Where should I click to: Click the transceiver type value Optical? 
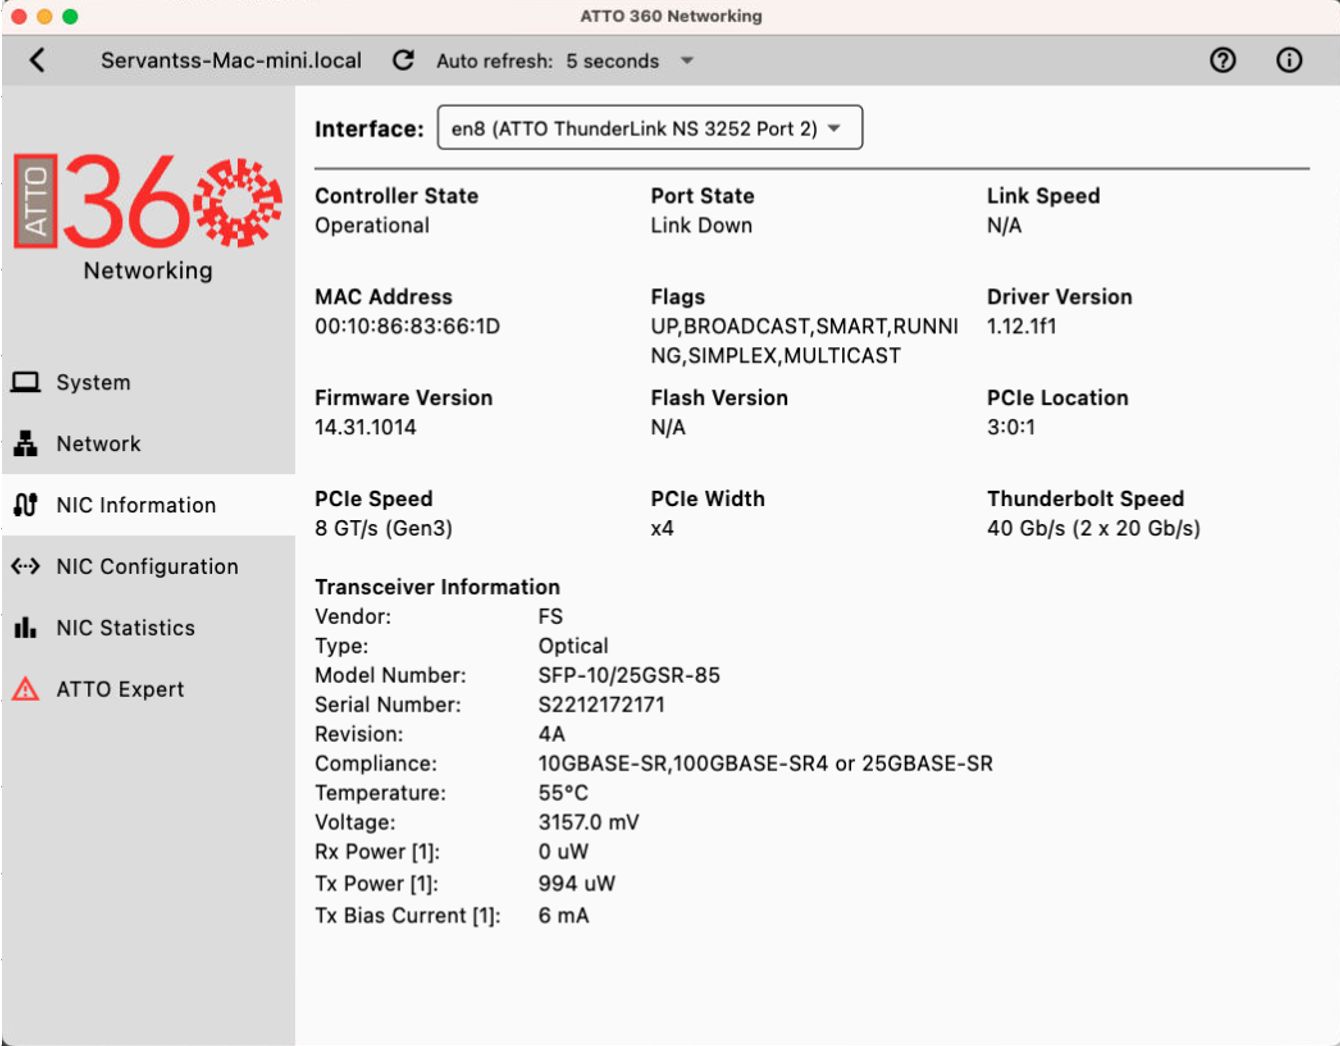pos(573,646)
